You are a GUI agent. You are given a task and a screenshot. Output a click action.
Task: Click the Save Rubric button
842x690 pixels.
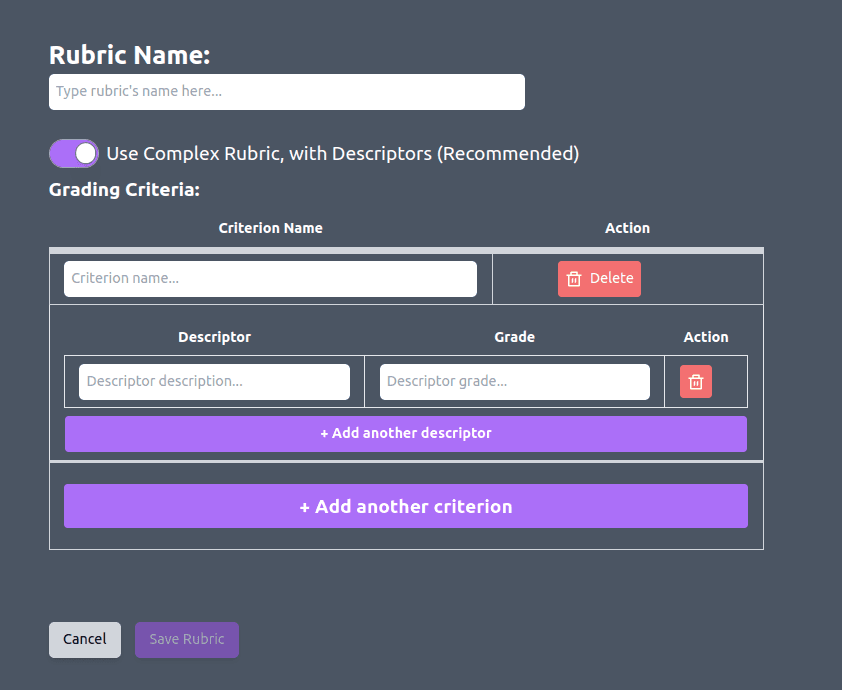[187, 640]
